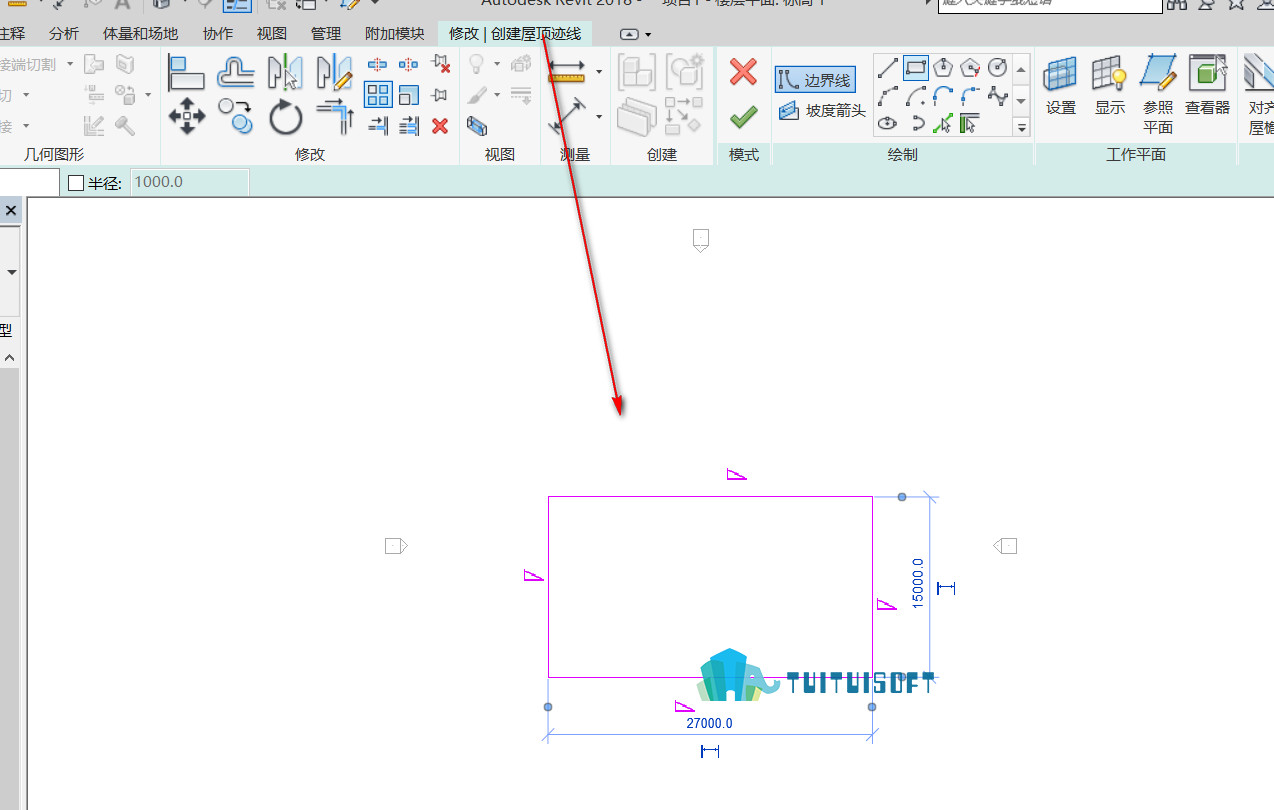Cancel edit mode with red X
Screen dimensions: 1274x810
click(x=743, y=72)
